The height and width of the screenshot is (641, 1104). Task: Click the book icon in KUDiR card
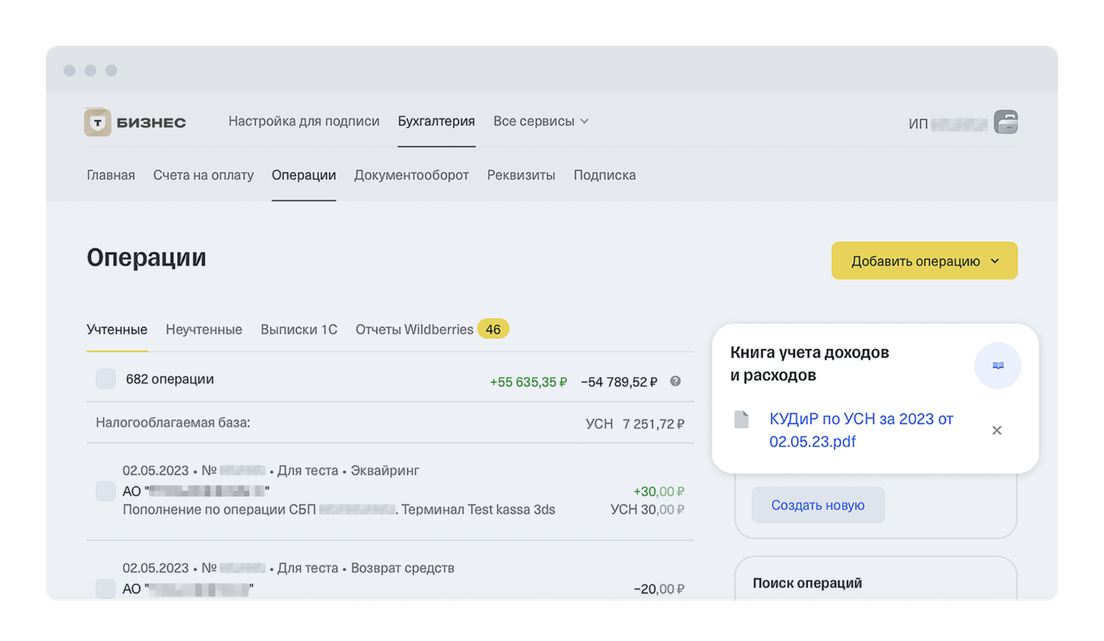click(997, 366)
